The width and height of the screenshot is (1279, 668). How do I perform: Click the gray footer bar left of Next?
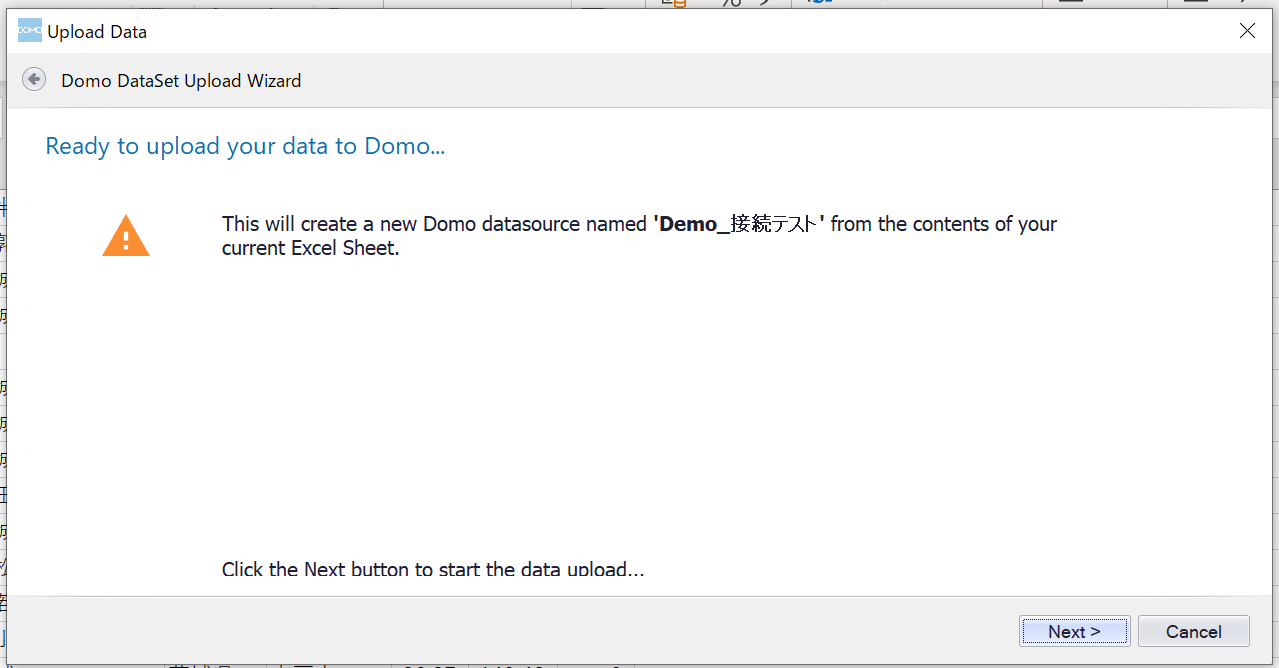(x=500, y=630)
